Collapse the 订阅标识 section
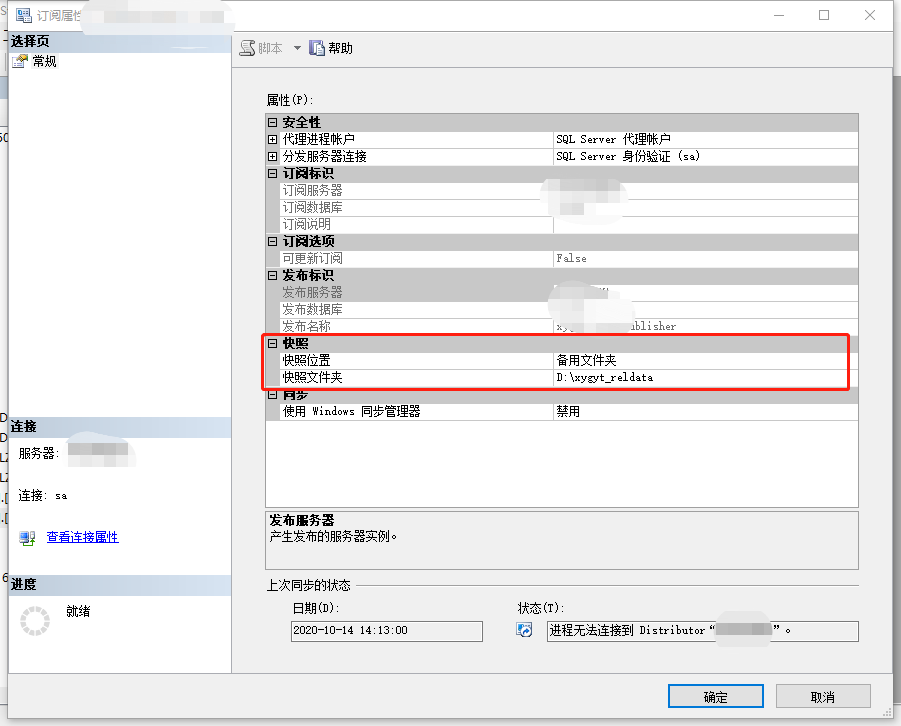 tap(272, 172)
